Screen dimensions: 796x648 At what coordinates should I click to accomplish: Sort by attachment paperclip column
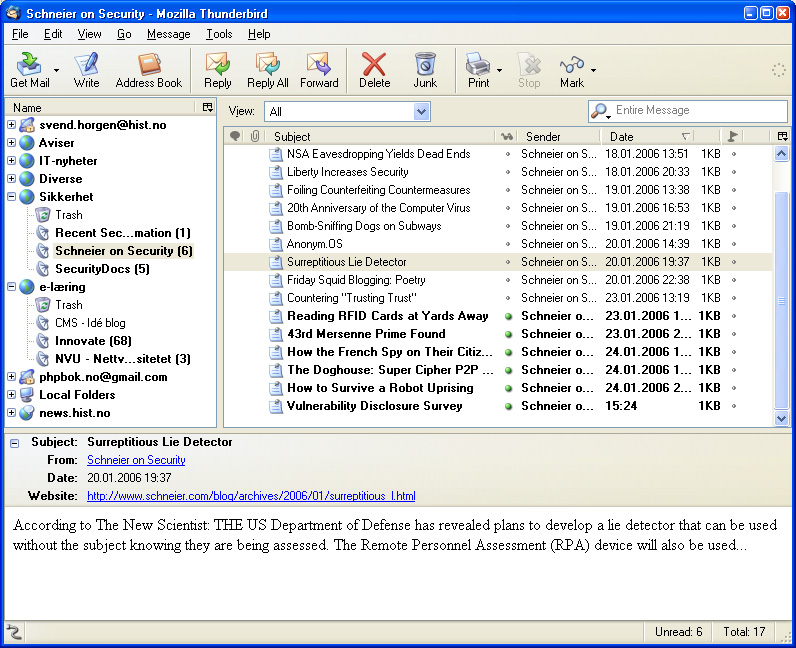pyautogui.click(x=255, y=136)
